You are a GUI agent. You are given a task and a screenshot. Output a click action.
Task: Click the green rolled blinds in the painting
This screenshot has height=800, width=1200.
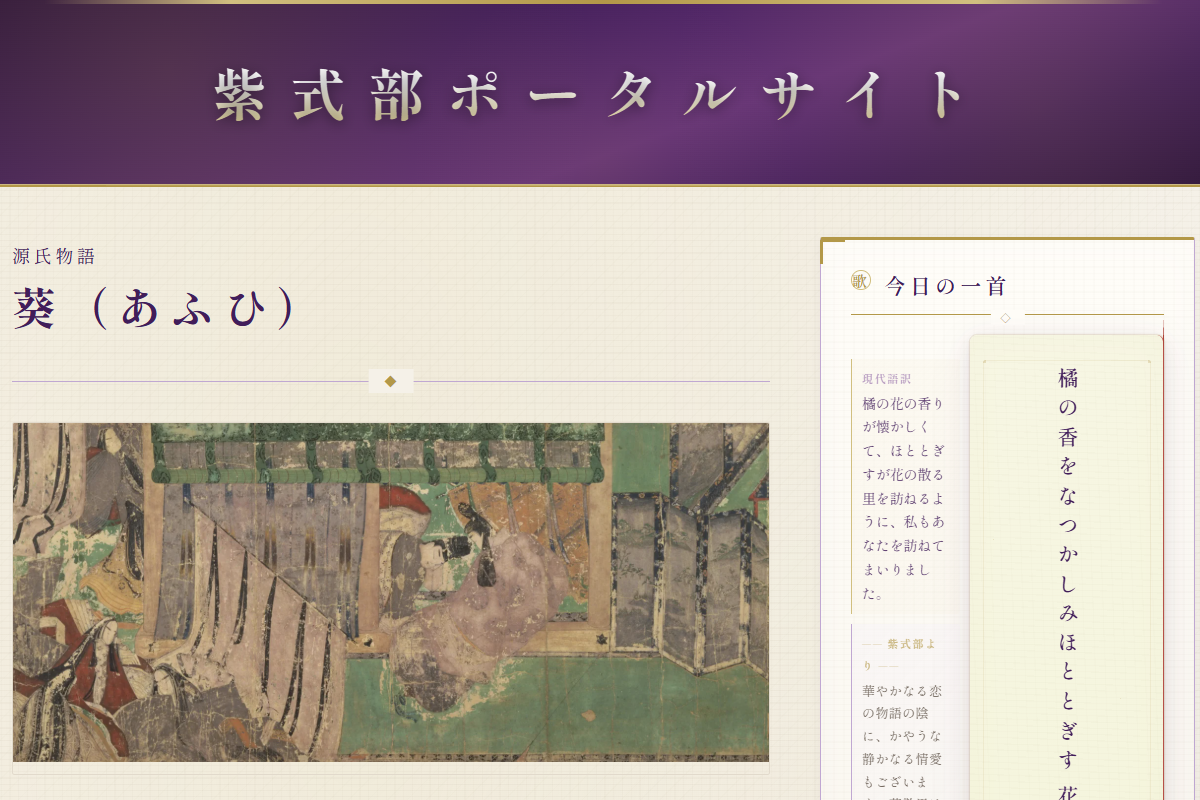coord(380,458)
